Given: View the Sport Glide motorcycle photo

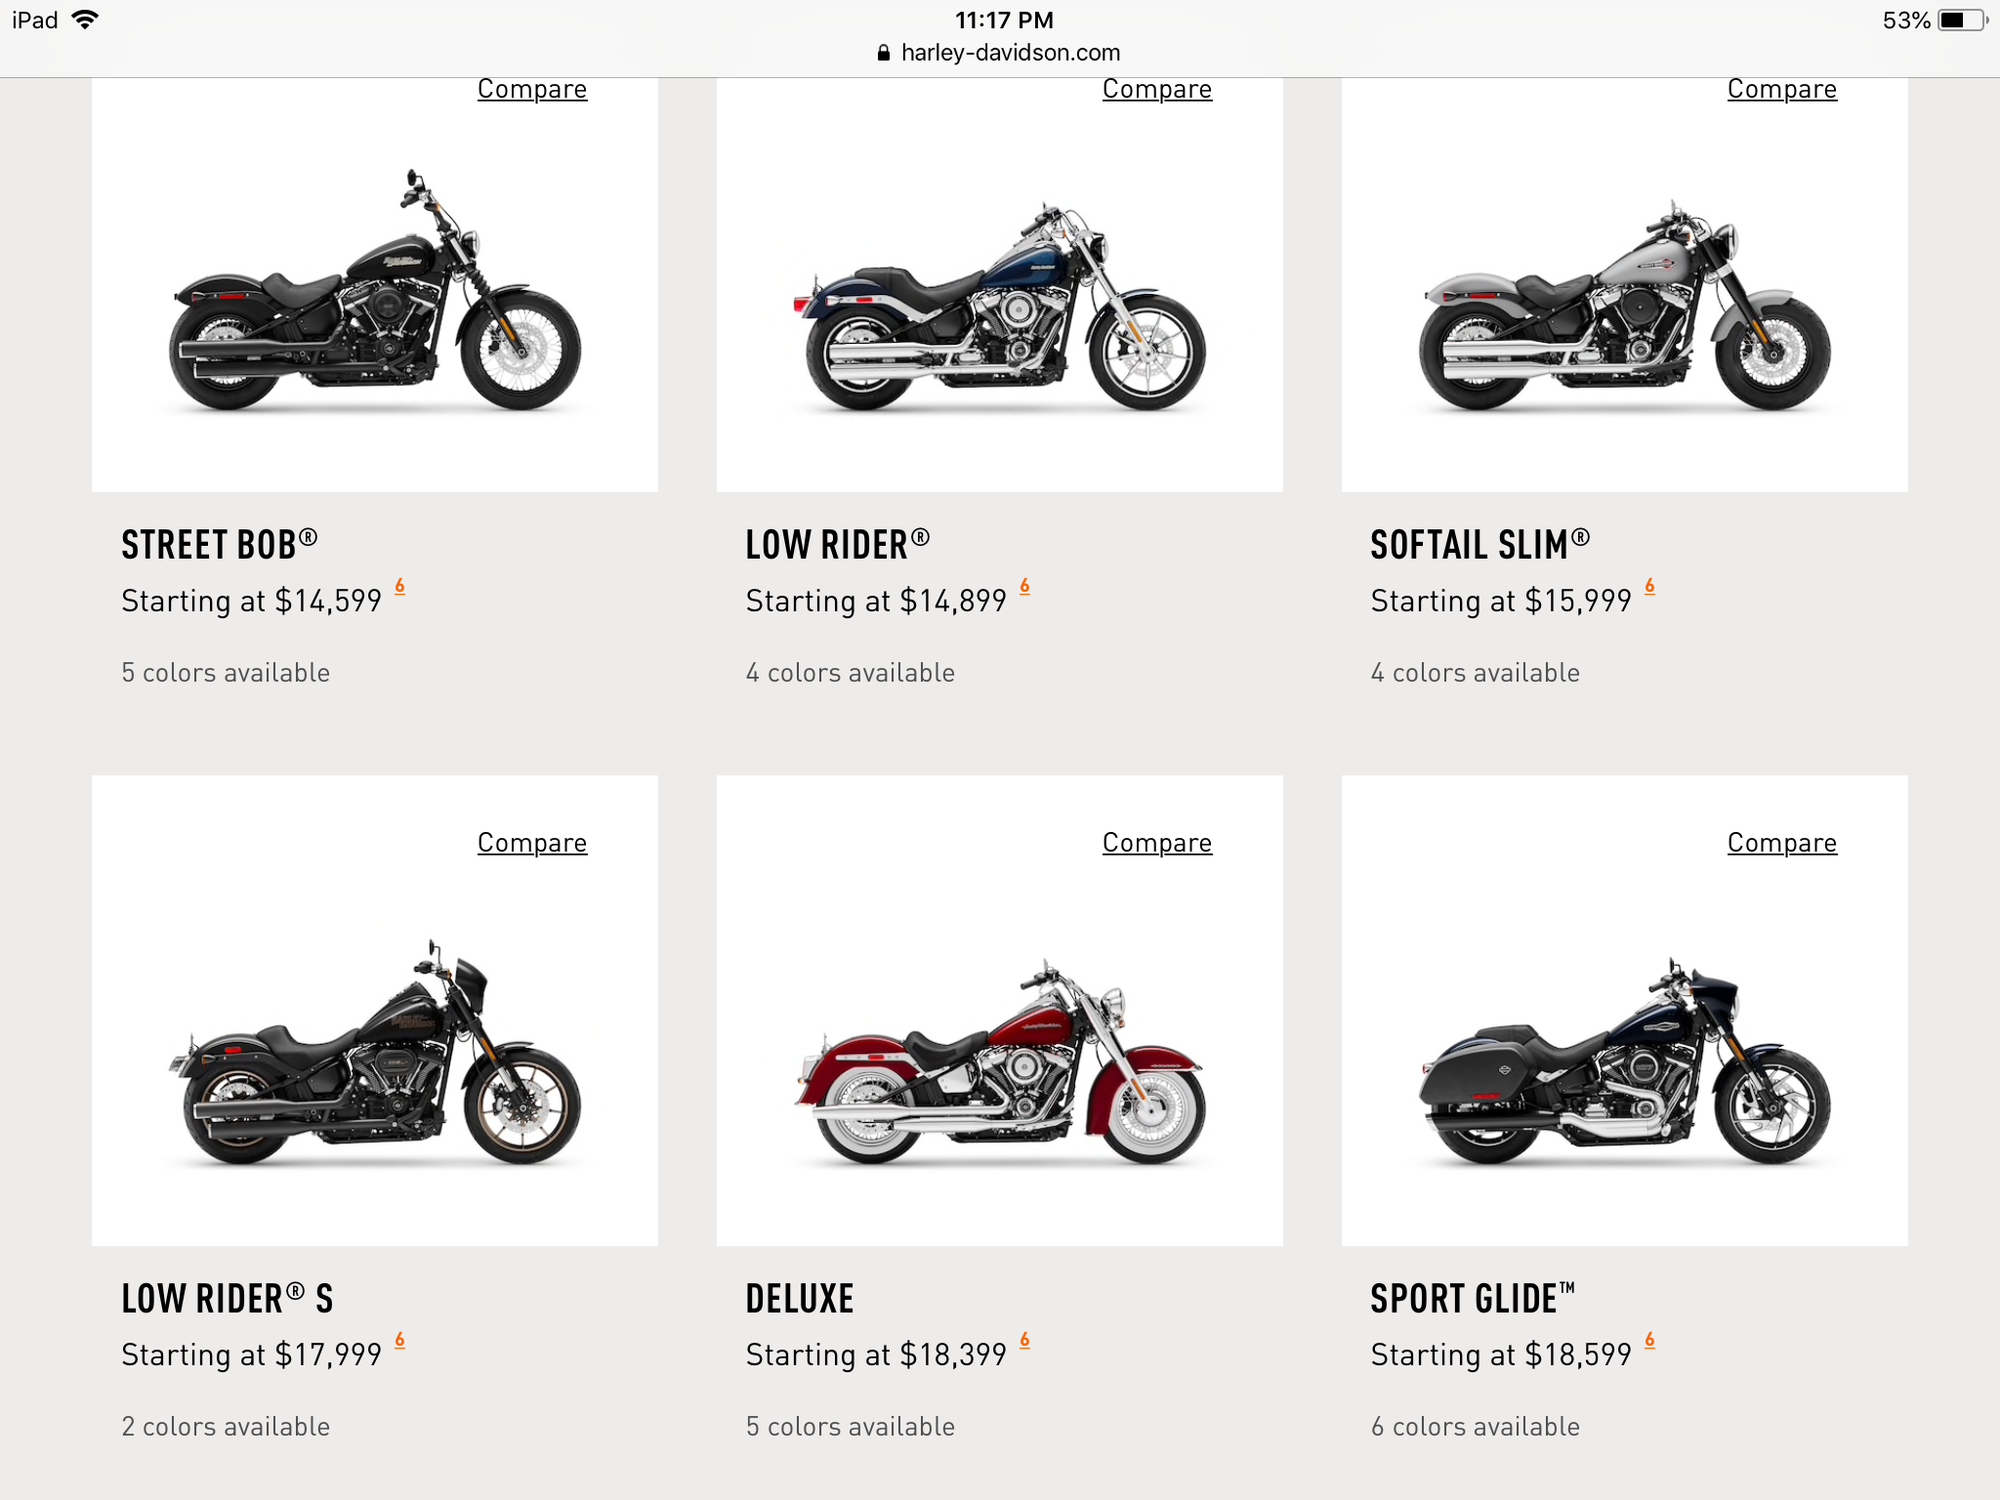Looking at the screenshot, I should click(1625, 1065).
